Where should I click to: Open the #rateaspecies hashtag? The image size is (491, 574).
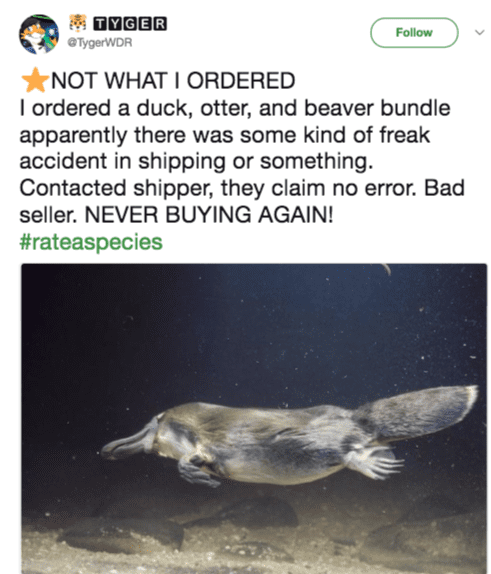[x=91, y=242]
